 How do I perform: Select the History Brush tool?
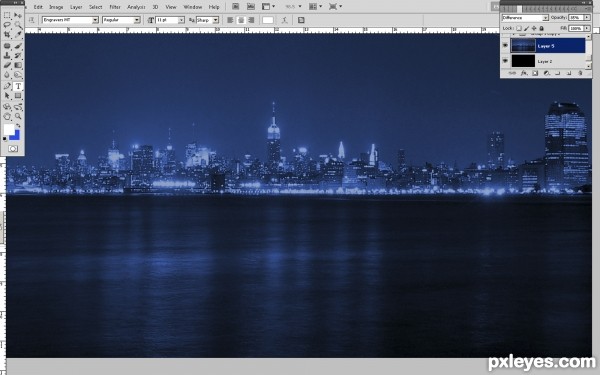[x=18, y=55]
